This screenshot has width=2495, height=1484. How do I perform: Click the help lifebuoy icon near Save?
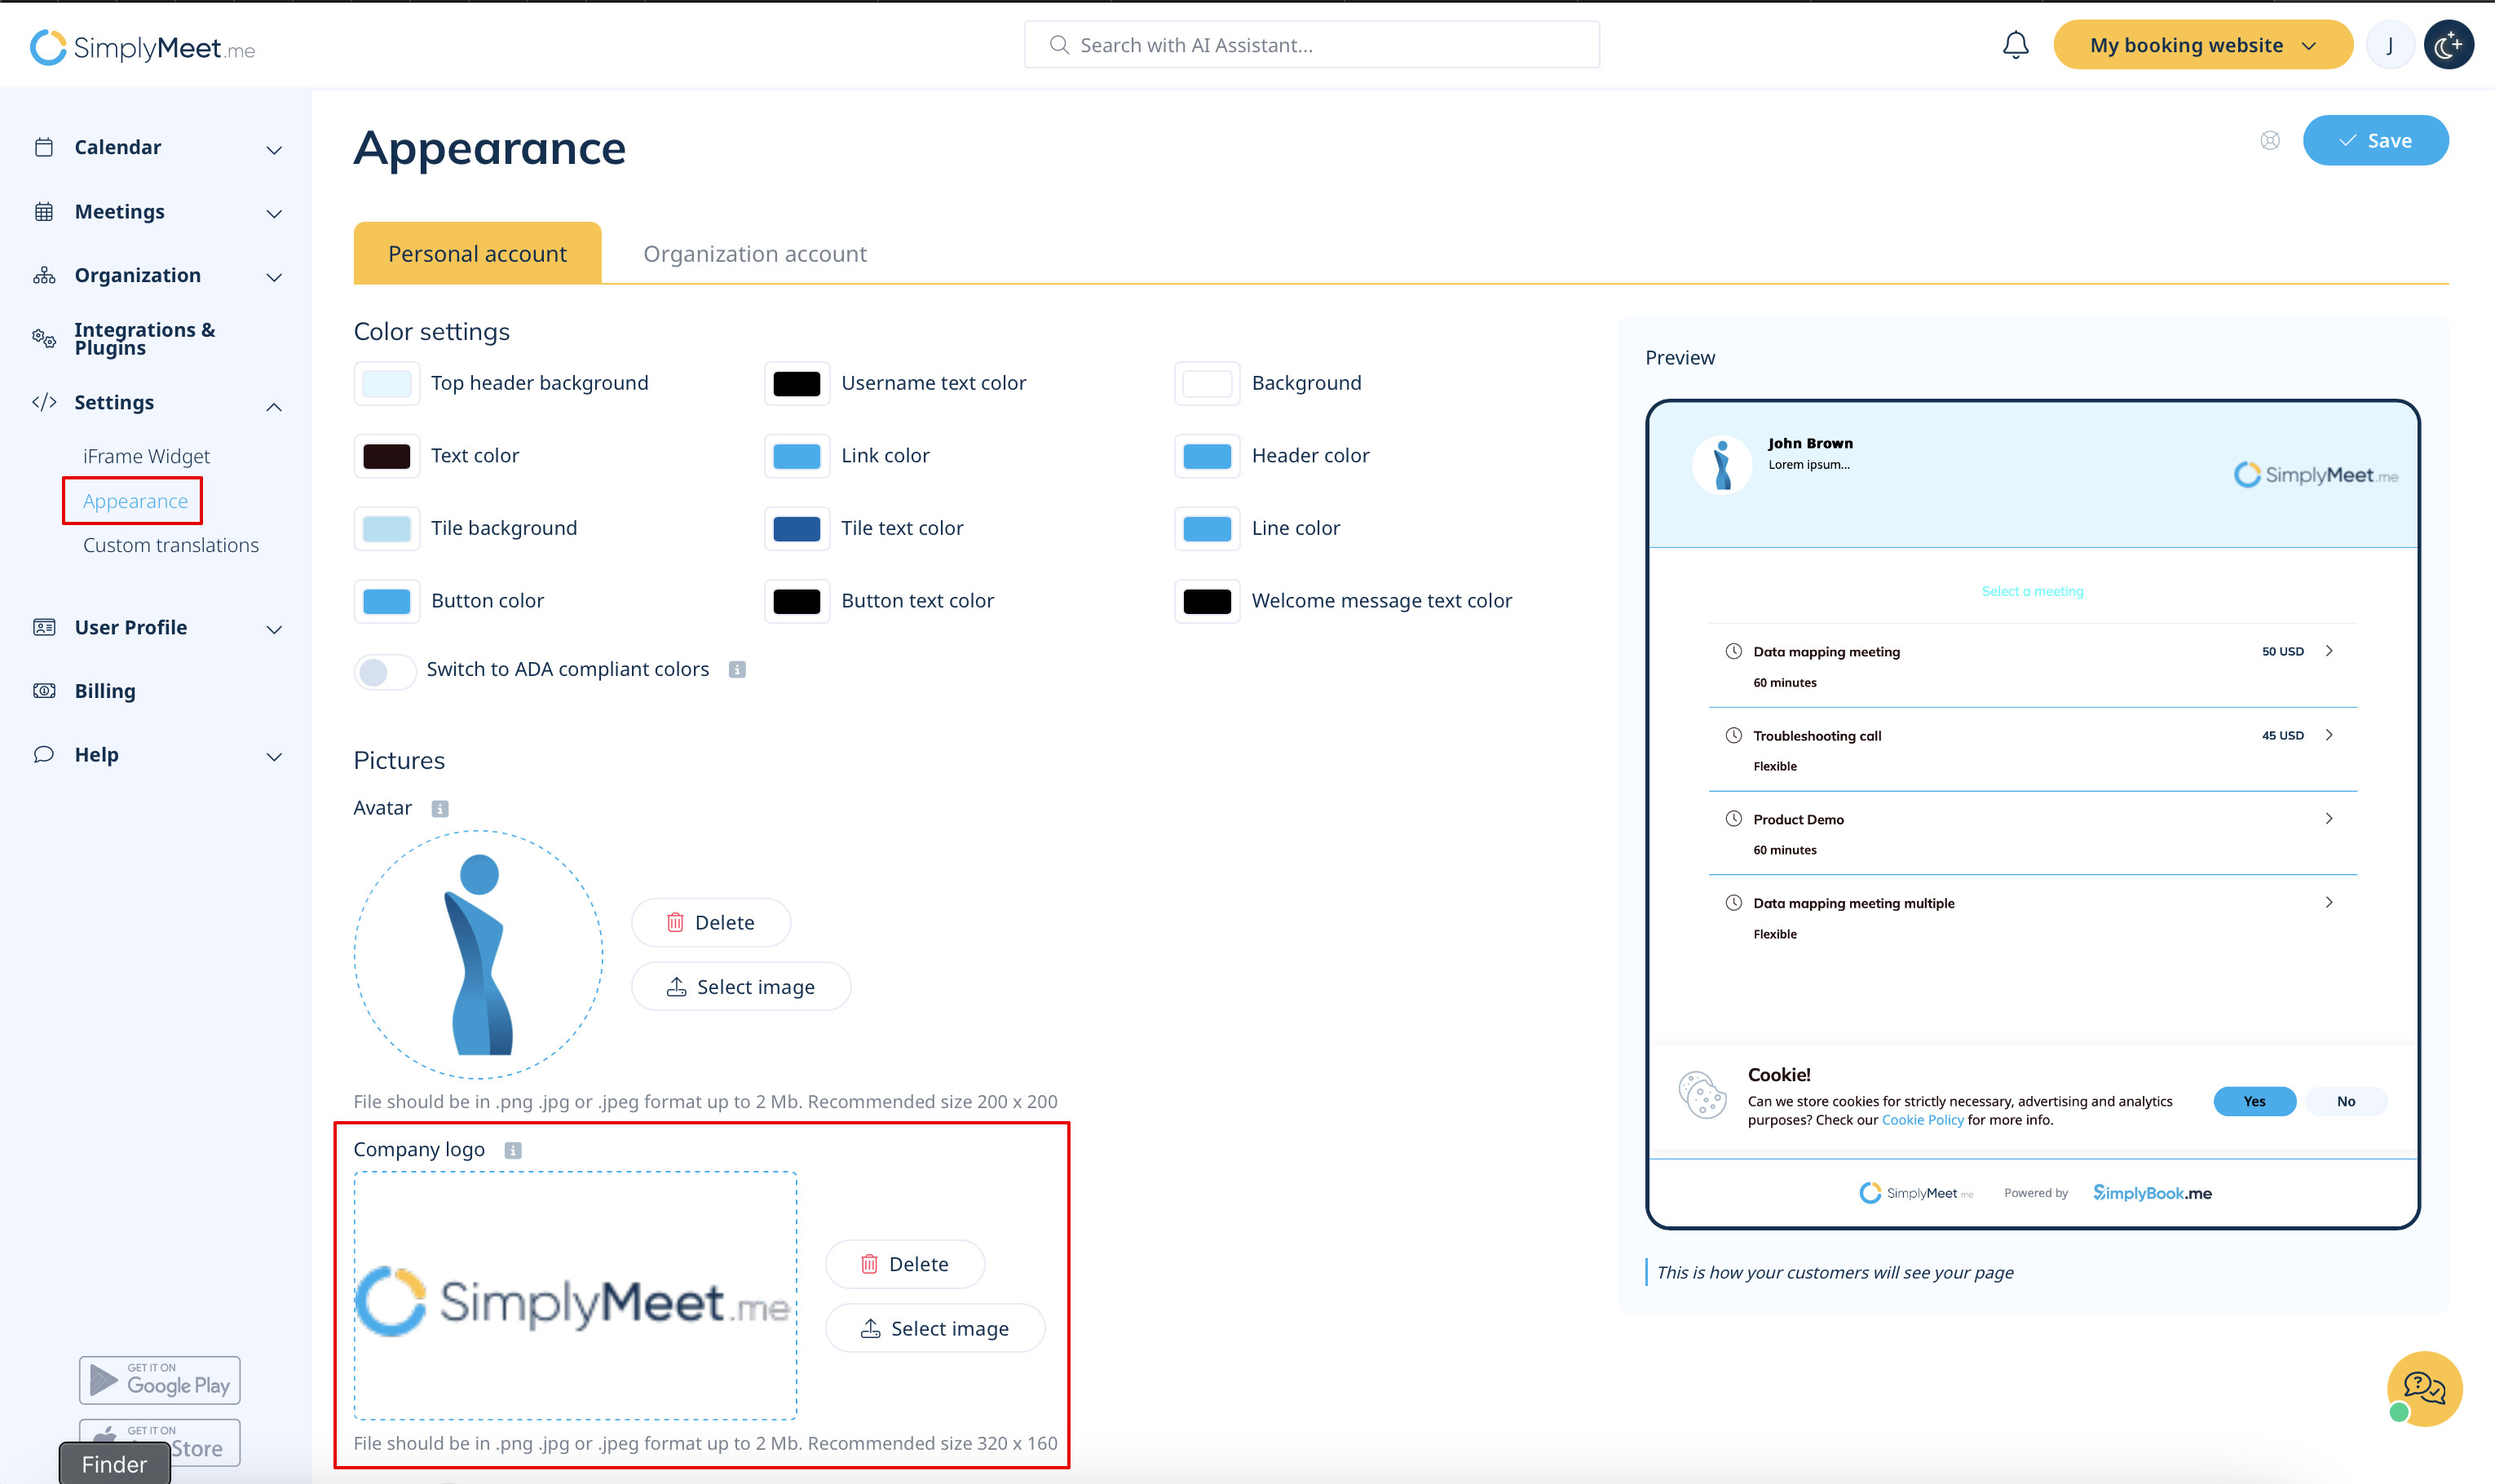[x=2270, y=140]
